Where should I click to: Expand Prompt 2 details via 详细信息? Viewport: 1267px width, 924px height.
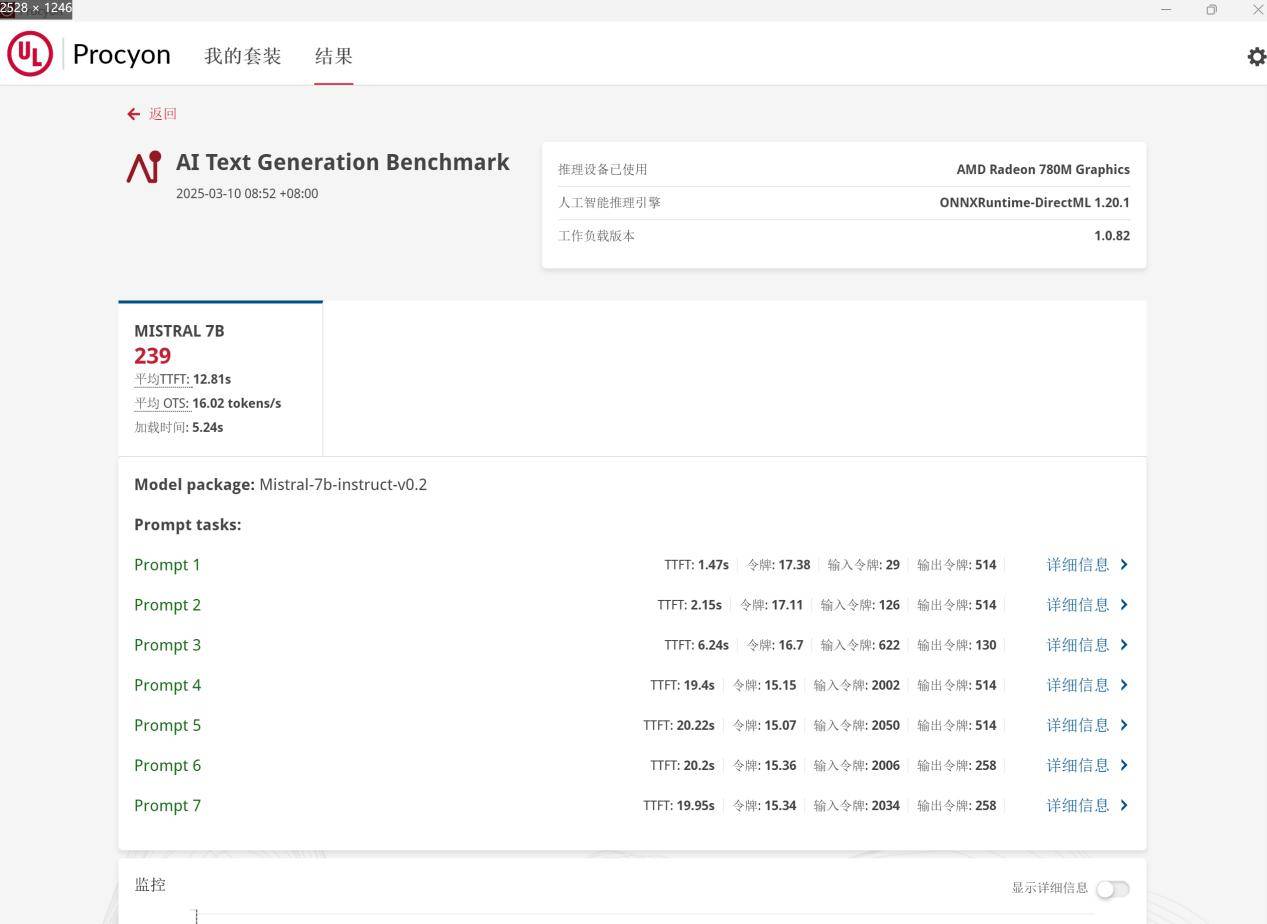pyautogui.click(x=1077, y=605)
